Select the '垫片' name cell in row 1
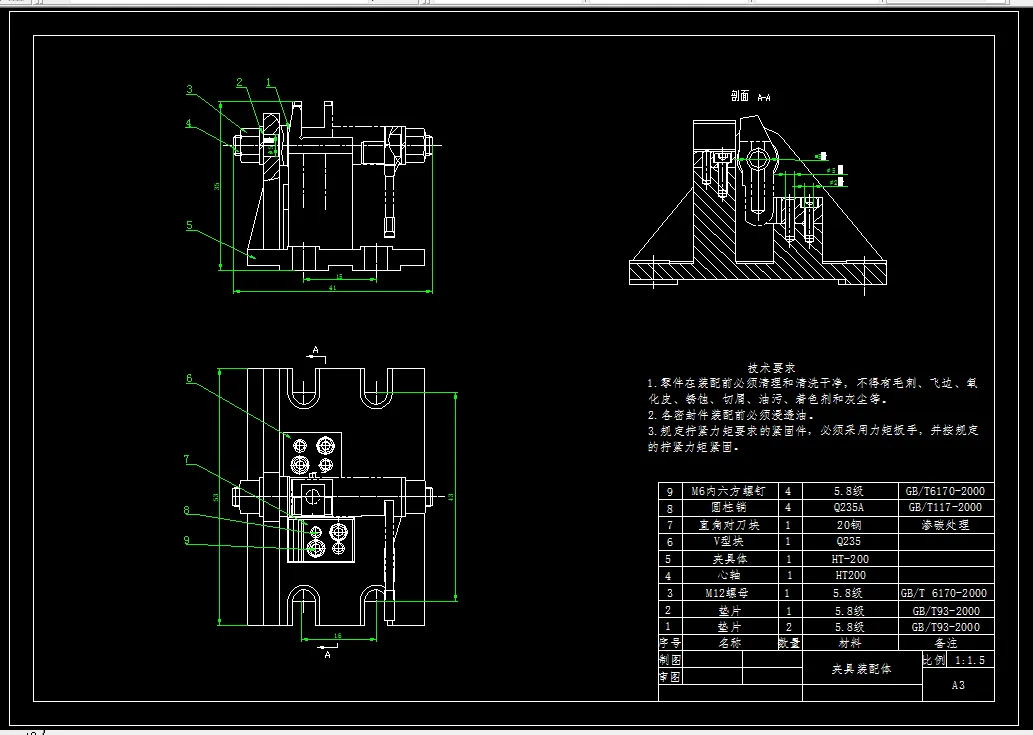This screenshot has height=735, width=1033. [x=729, y=627]
